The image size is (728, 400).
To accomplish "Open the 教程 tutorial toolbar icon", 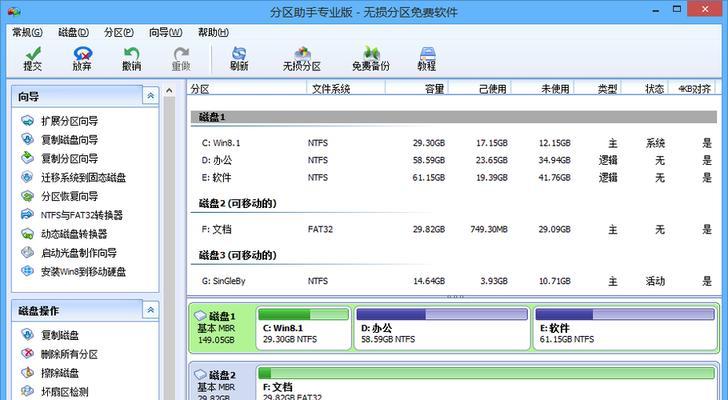I will click(427, 59).
